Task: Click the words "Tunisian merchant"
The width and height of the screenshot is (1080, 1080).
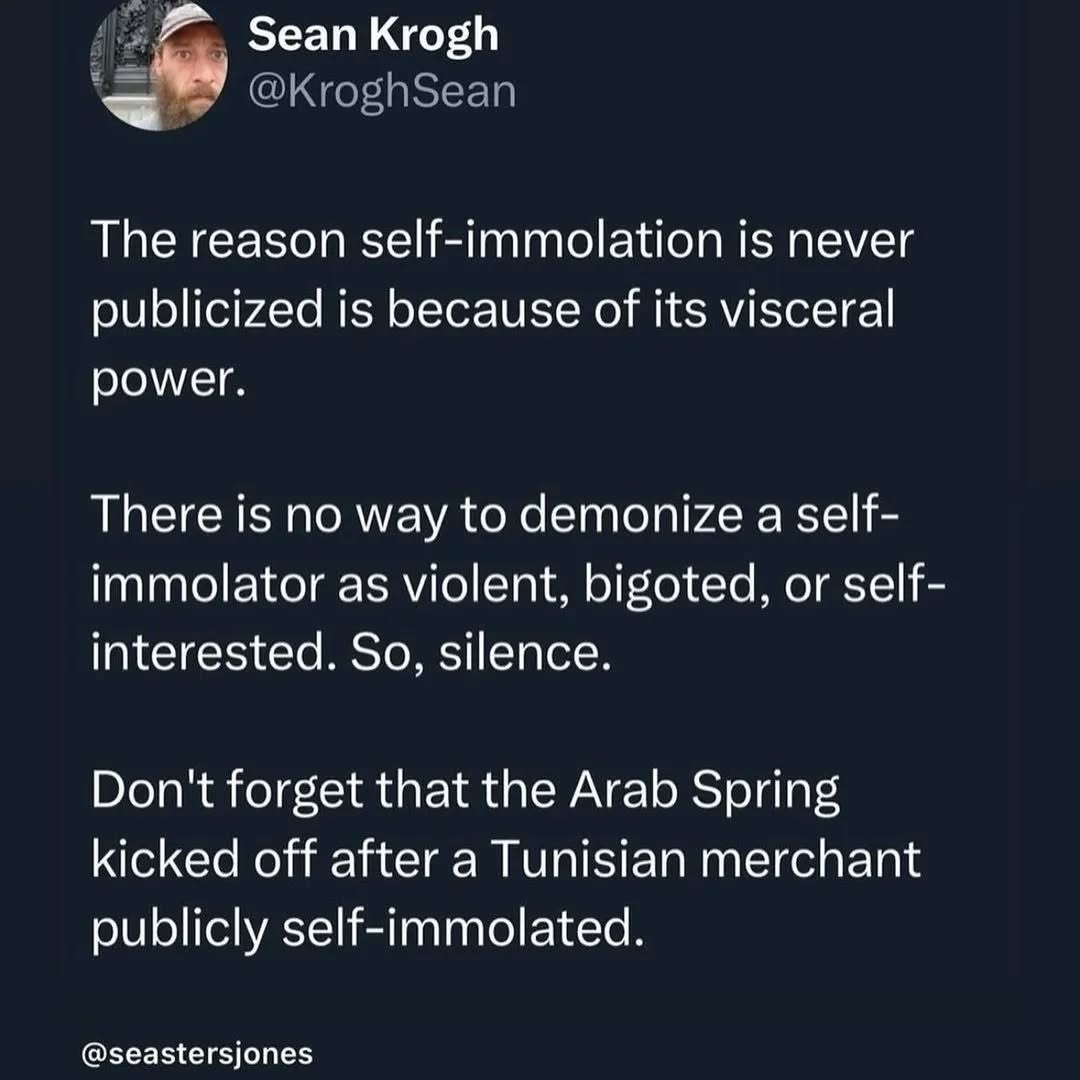Action: click(706, 861)
